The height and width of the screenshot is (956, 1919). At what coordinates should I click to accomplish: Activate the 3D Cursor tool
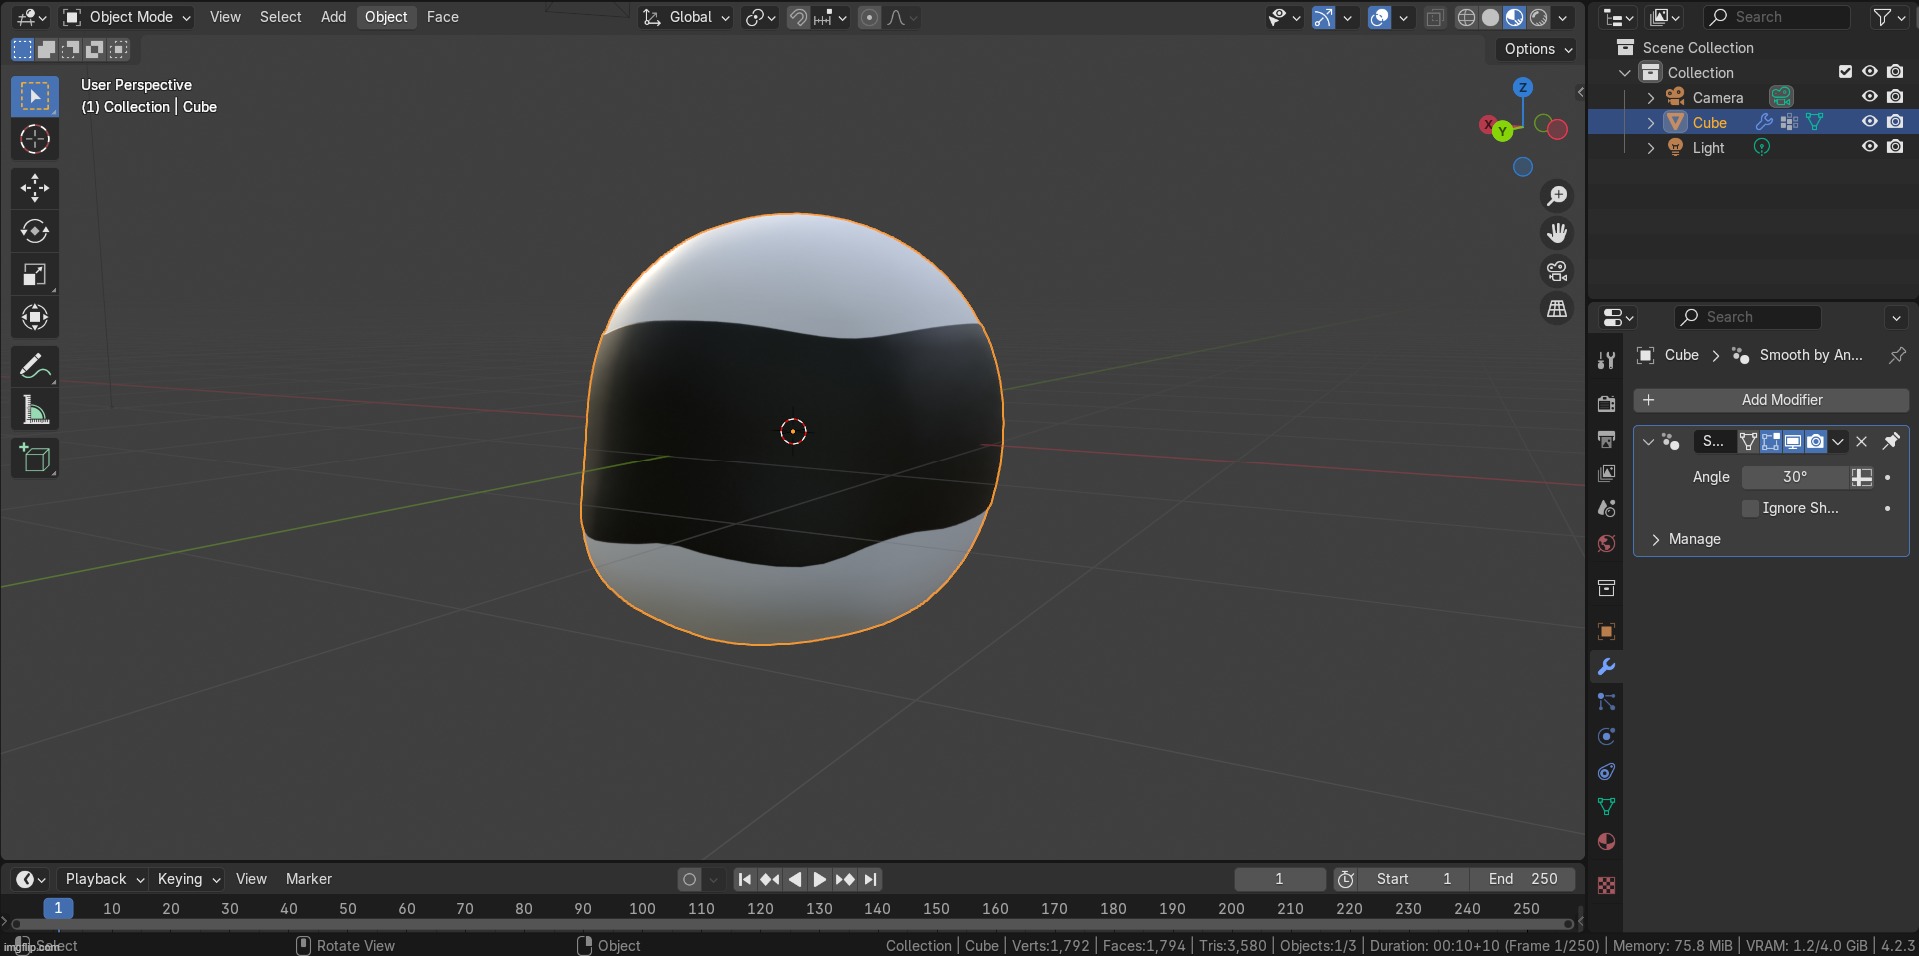pos(35,139)
